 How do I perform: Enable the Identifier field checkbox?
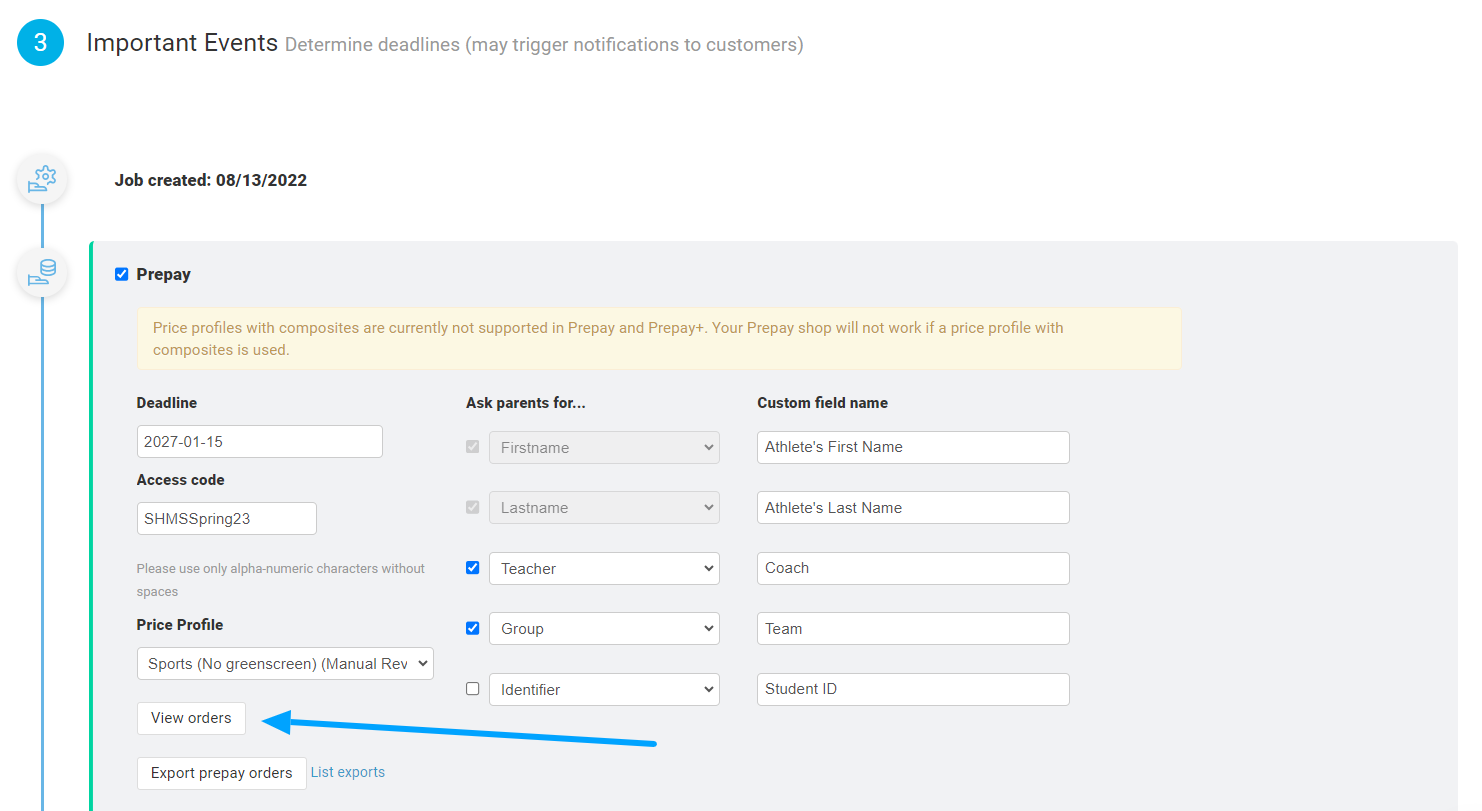(x=473, y=689)
